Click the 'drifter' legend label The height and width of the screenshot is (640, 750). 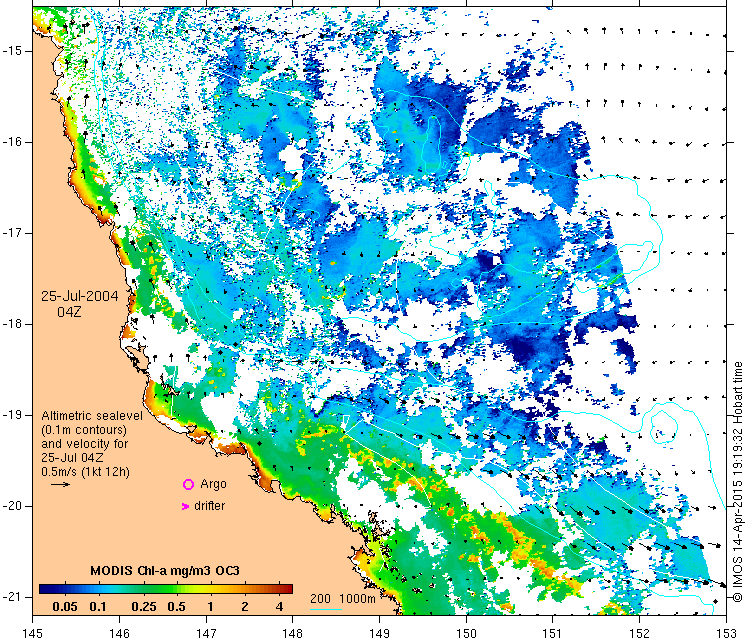210,506
